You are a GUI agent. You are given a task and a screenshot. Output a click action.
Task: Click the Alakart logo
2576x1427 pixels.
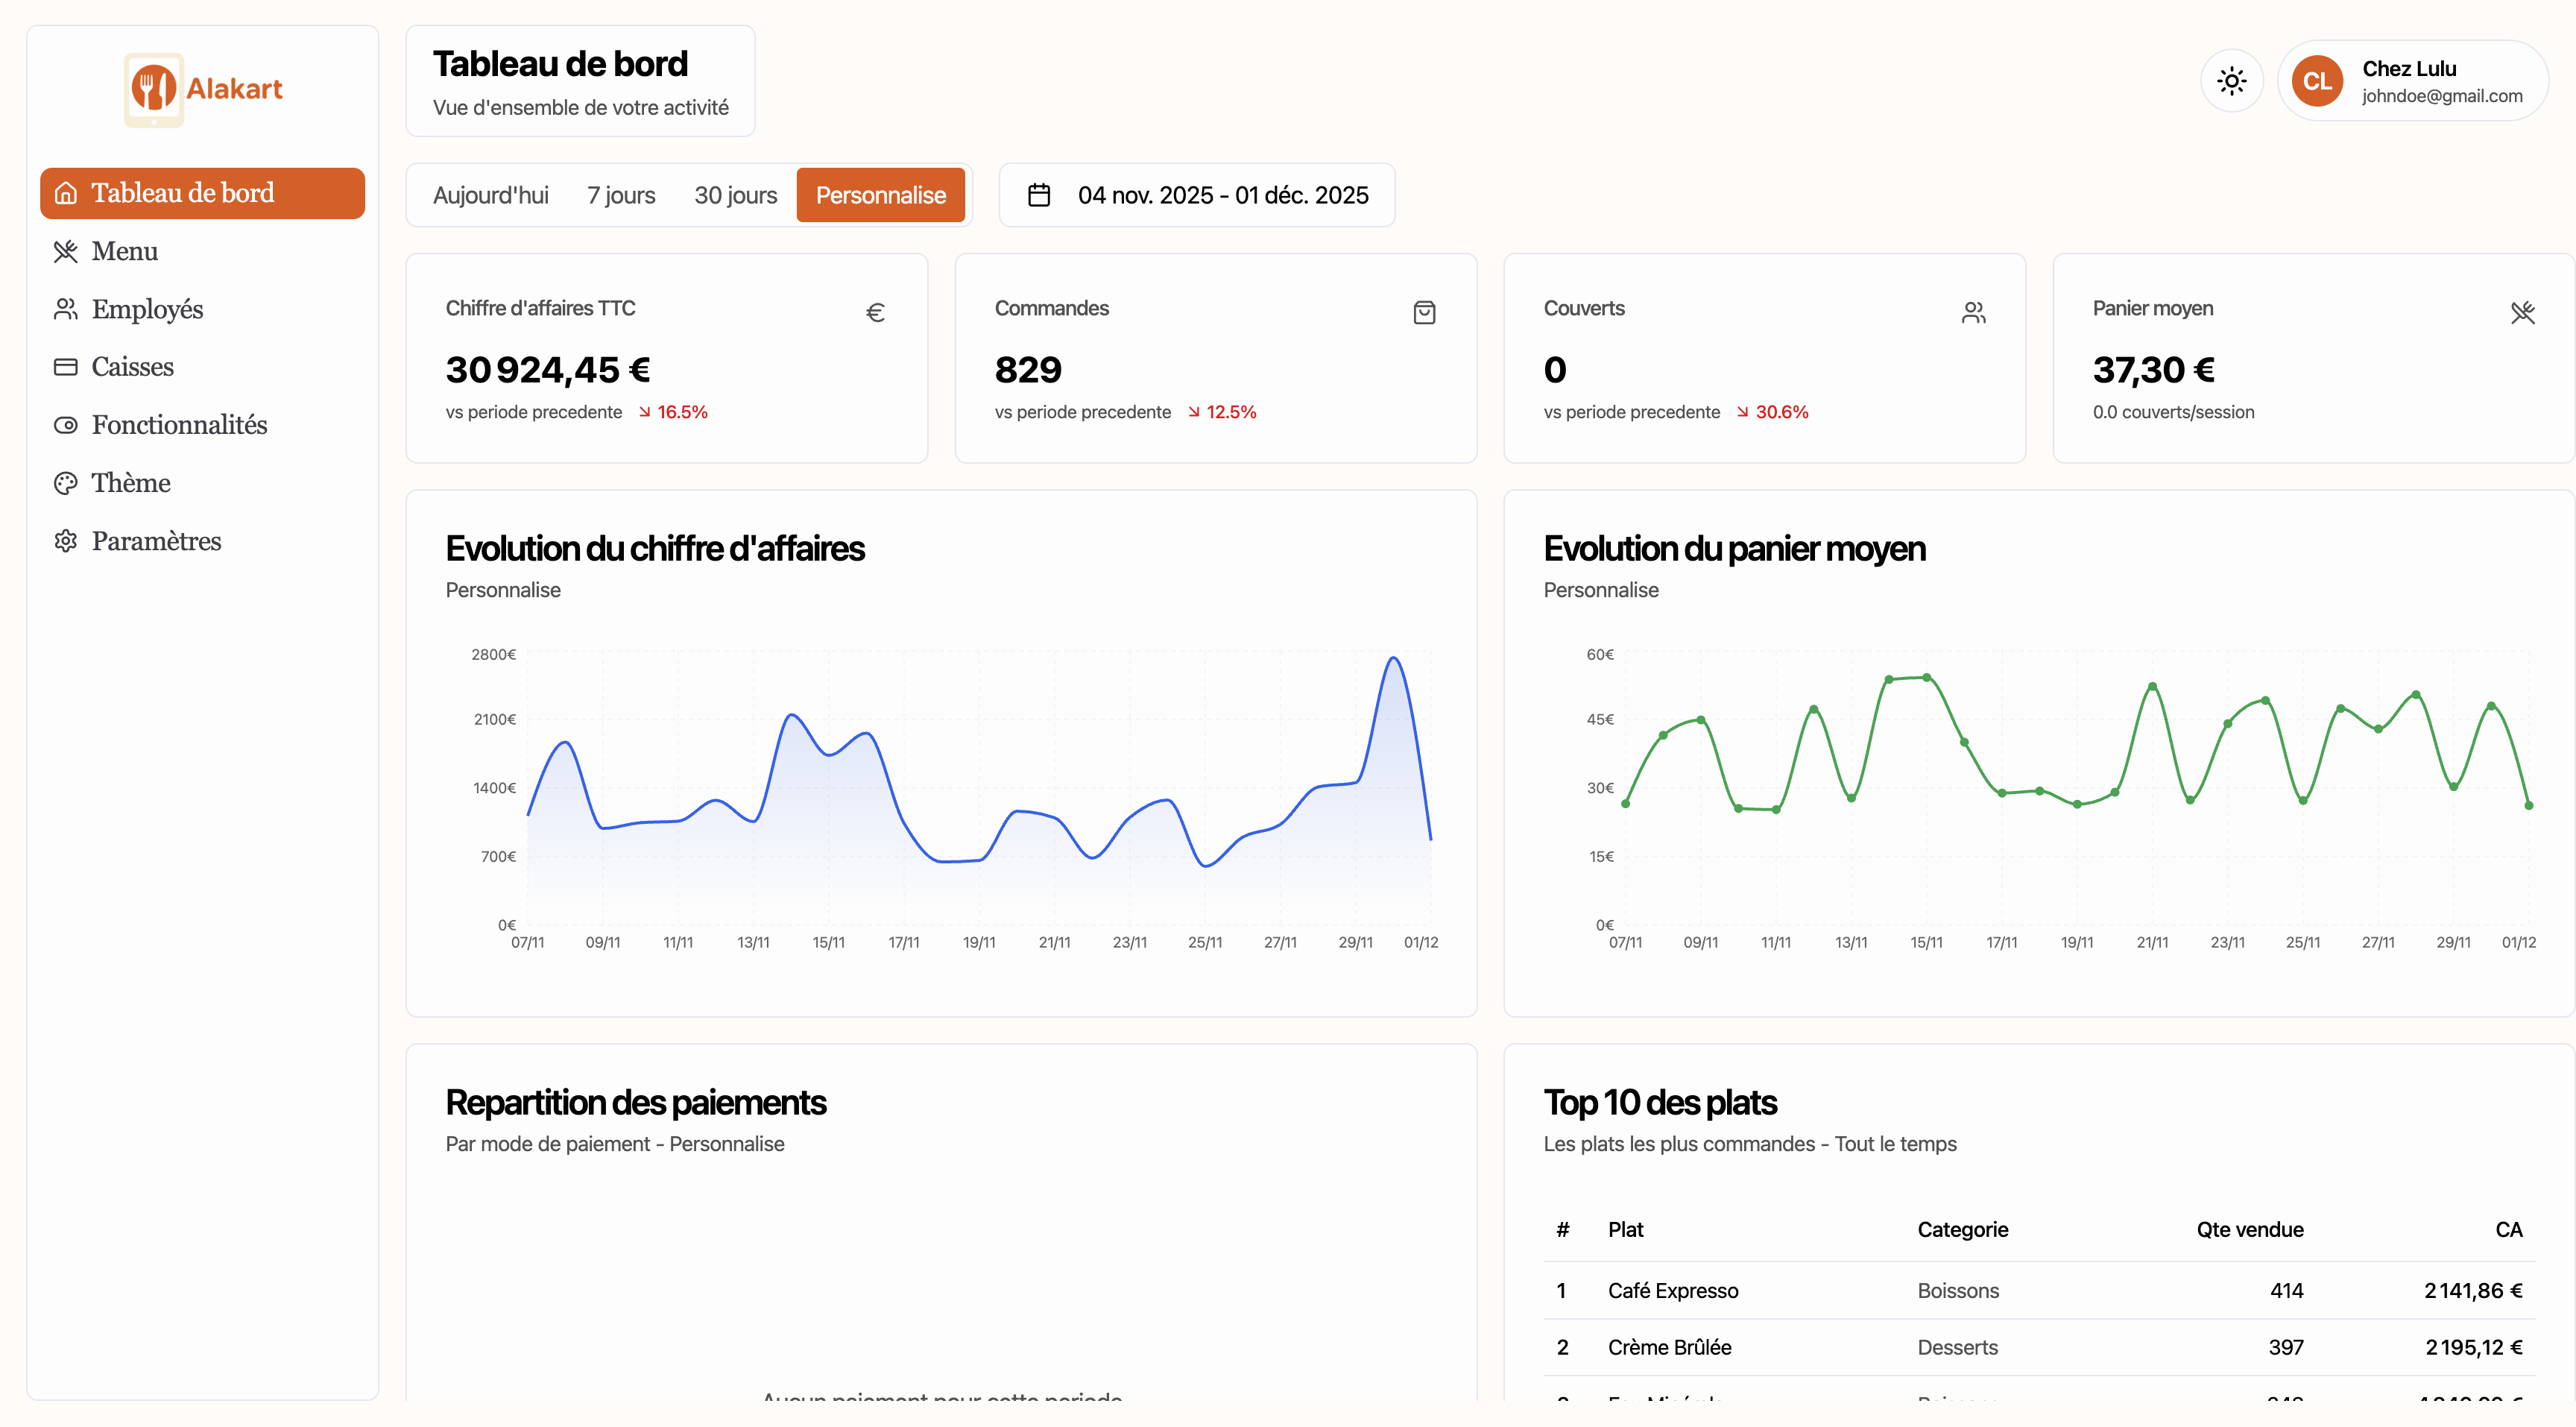(x=202, y=89)
